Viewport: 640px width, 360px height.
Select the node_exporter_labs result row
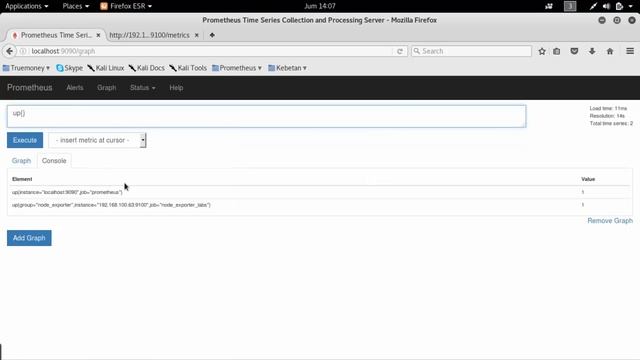point(320,205)
